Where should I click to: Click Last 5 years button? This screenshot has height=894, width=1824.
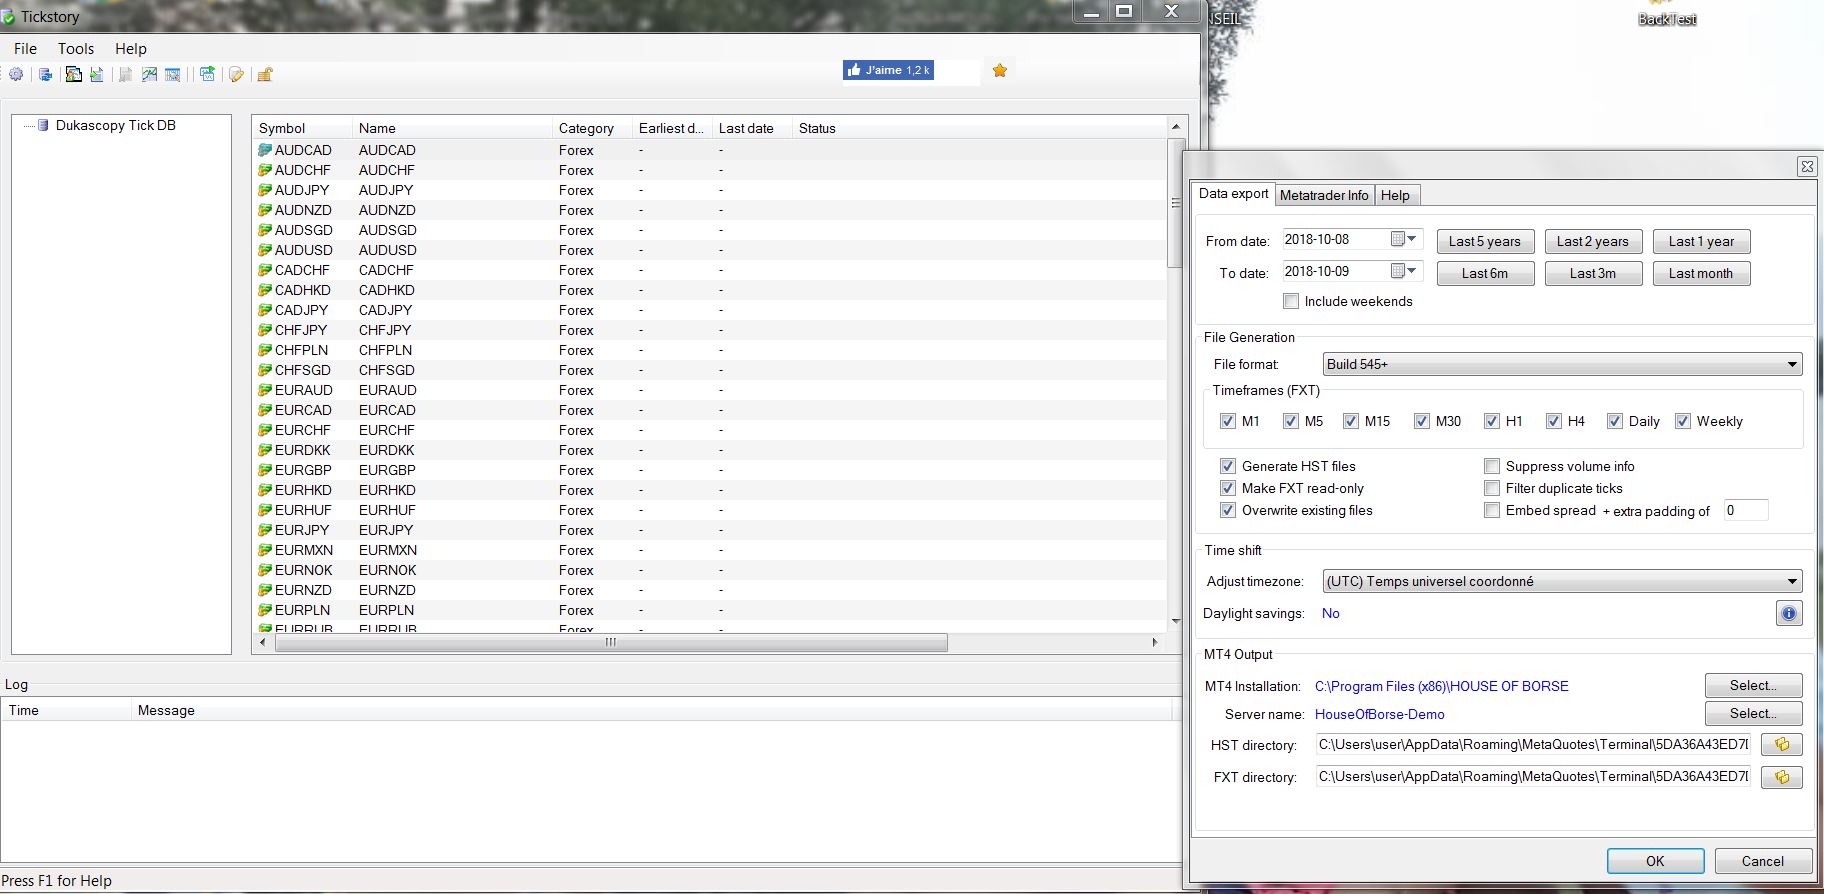[x=1485, y=241]
